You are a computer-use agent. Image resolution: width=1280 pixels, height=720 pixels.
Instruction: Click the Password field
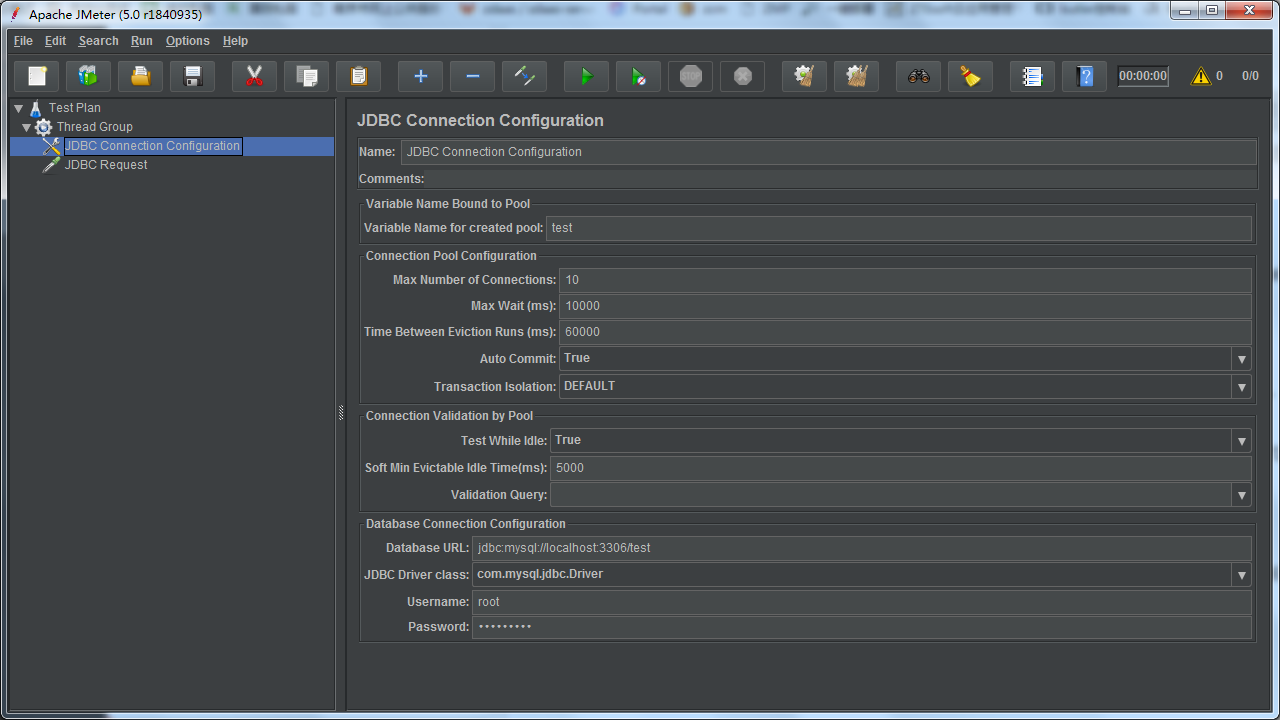[x=862, y=627]
